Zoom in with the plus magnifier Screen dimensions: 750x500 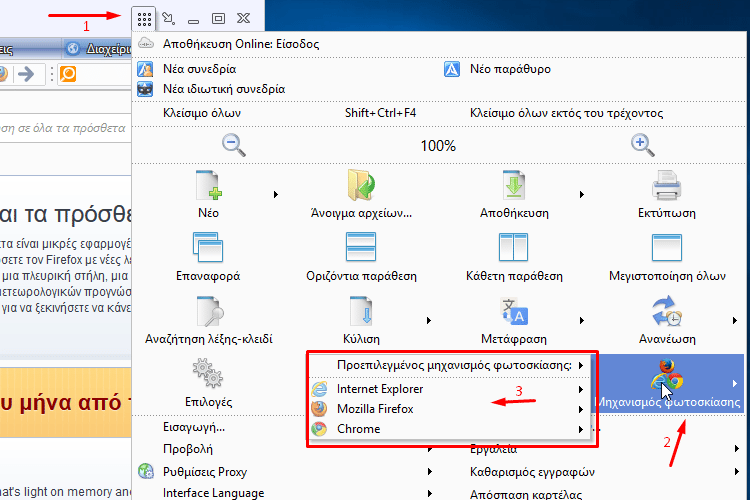tap(642, 145)
